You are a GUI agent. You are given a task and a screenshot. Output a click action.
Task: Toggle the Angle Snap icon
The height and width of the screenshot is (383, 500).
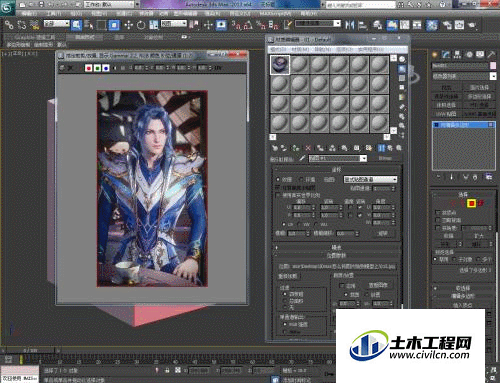(x=248, y=25)
